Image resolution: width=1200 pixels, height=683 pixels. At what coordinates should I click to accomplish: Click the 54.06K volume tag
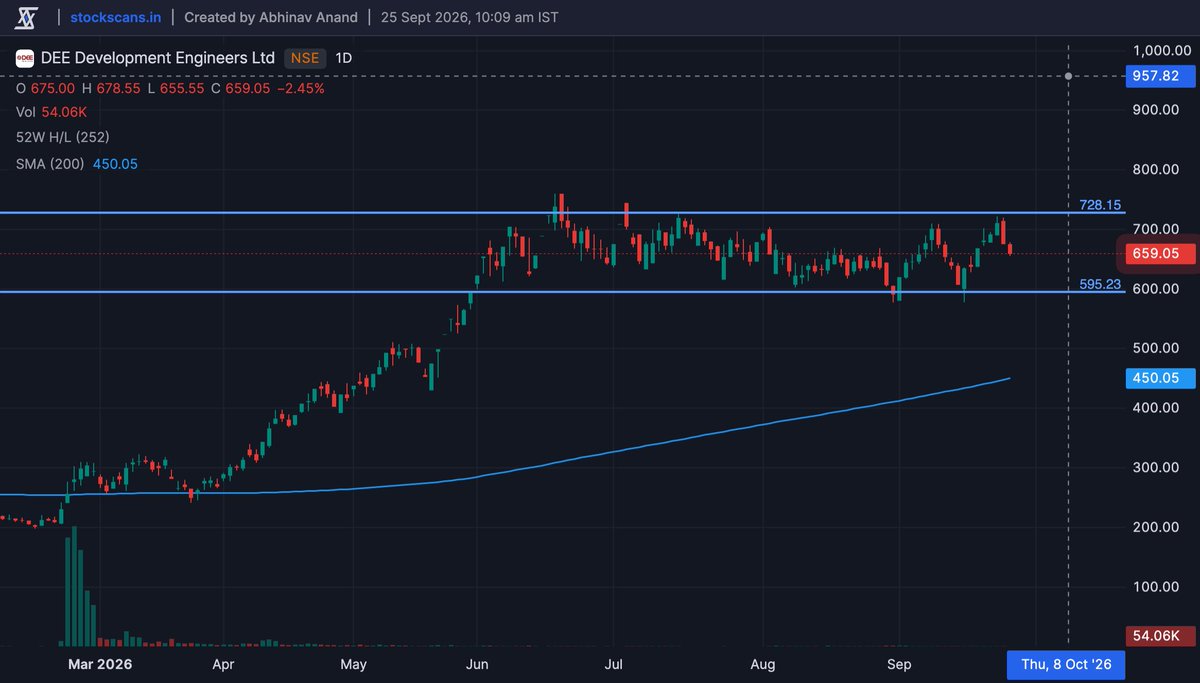click(x=1160, y=636)
